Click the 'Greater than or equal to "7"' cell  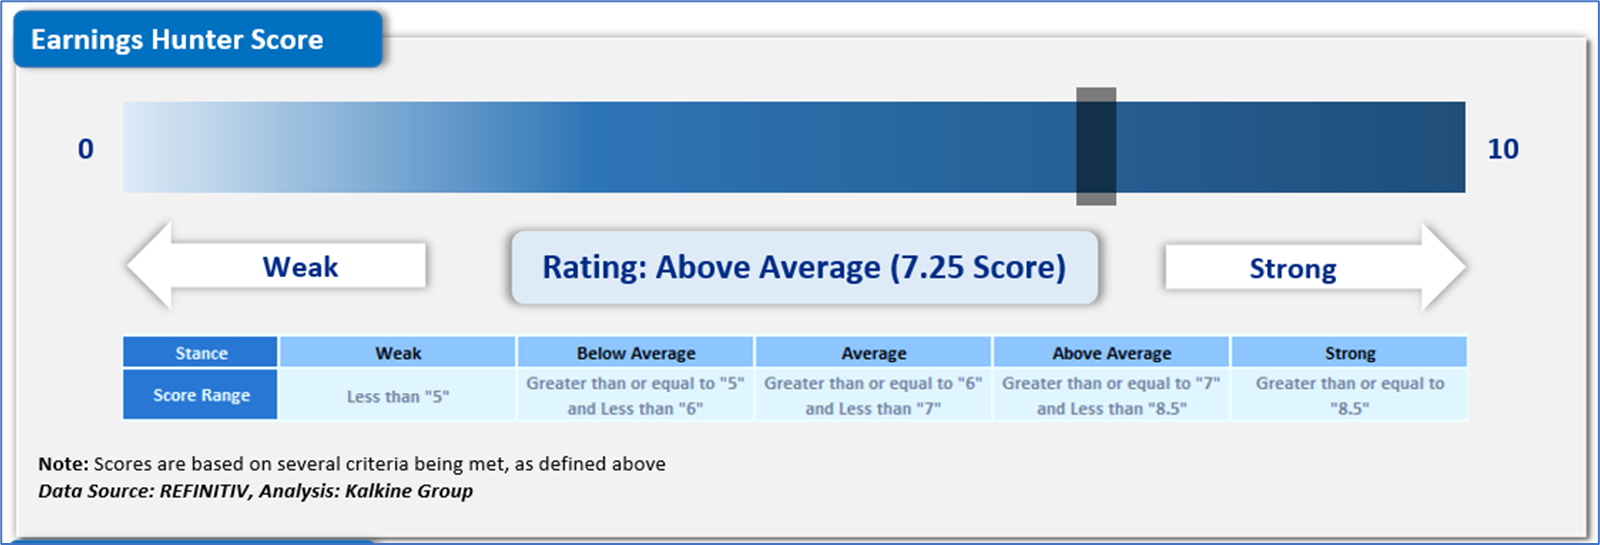[x=1112, y=395]
